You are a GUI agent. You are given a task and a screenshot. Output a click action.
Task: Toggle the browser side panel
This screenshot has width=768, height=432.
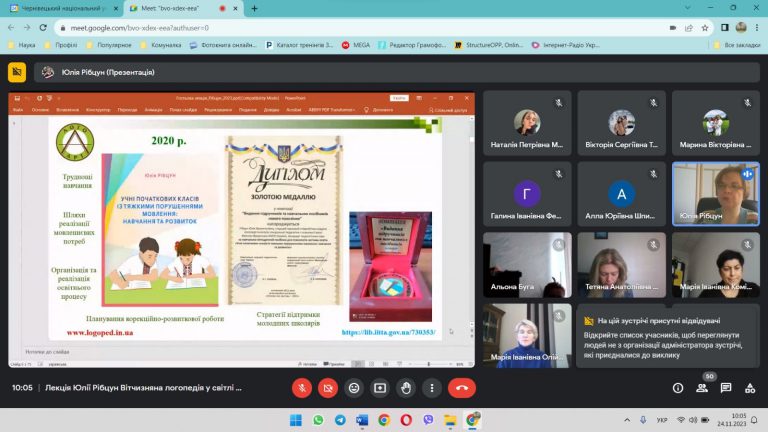[x=725, y=28]
